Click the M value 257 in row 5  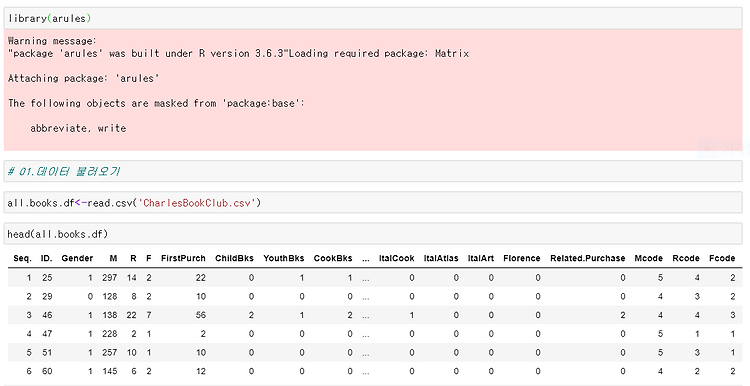(110, 353)
